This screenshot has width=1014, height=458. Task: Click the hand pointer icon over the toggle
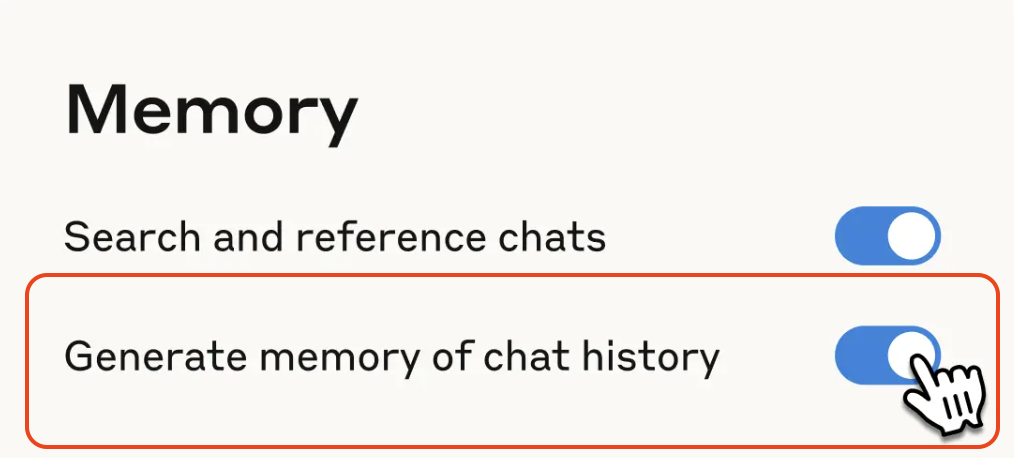pyautogui.click(x=944, y=395)
